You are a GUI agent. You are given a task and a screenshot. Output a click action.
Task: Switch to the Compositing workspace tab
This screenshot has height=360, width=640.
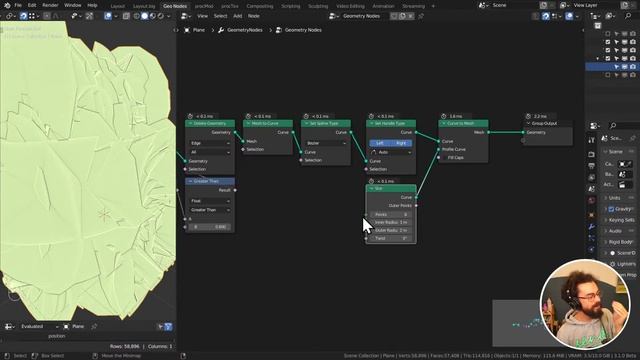(260, 6)
